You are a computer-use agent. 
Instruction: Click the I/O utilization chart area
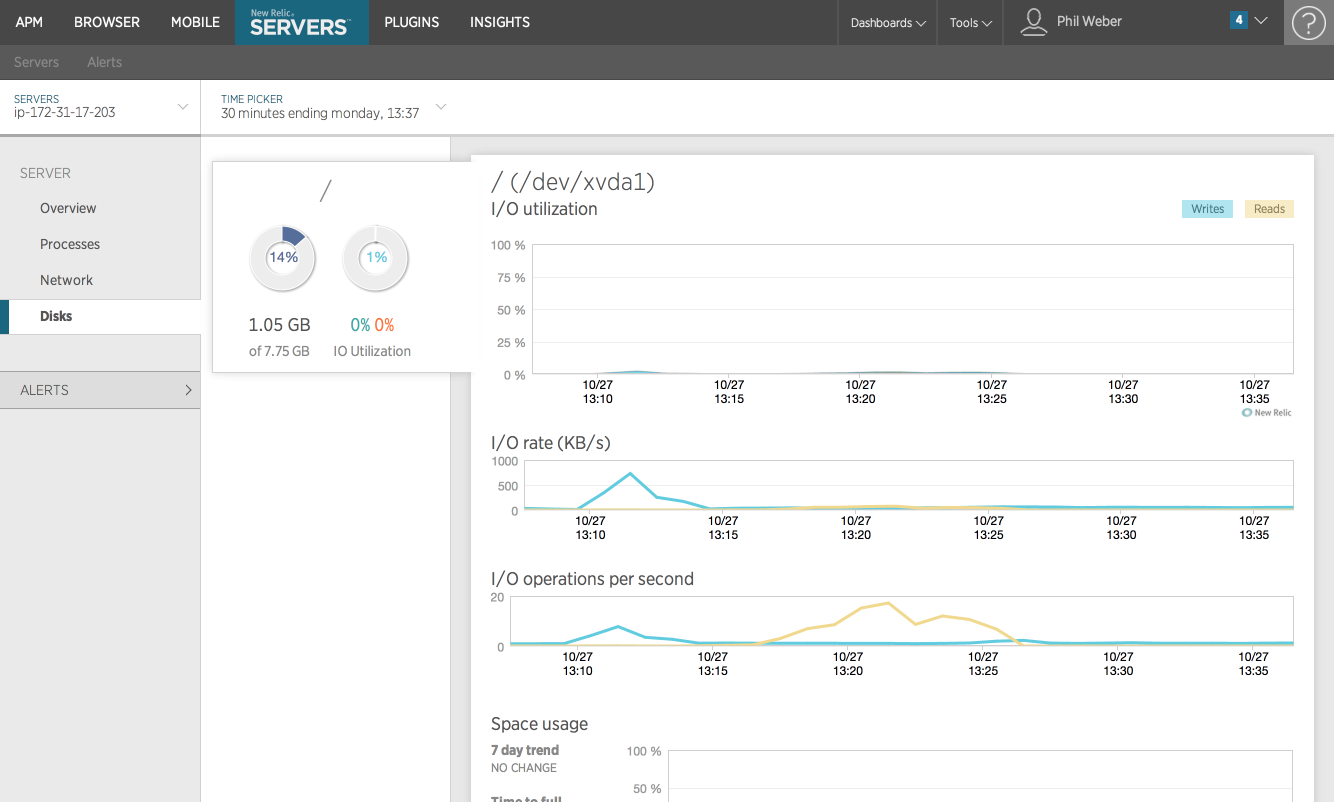pos(912,310)
